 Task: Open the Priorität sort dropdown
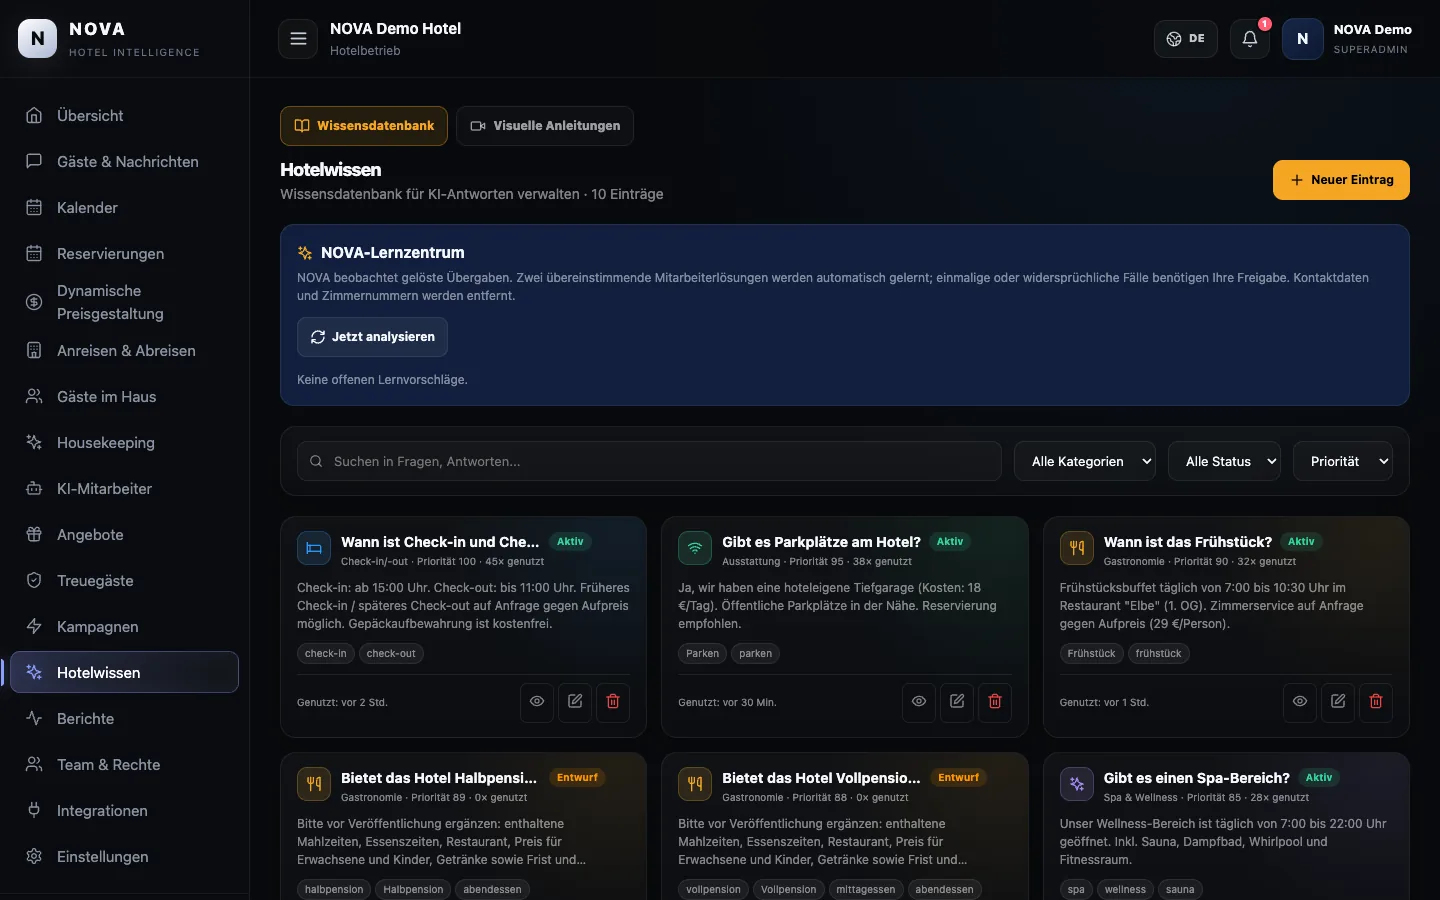click(1343, 461)
